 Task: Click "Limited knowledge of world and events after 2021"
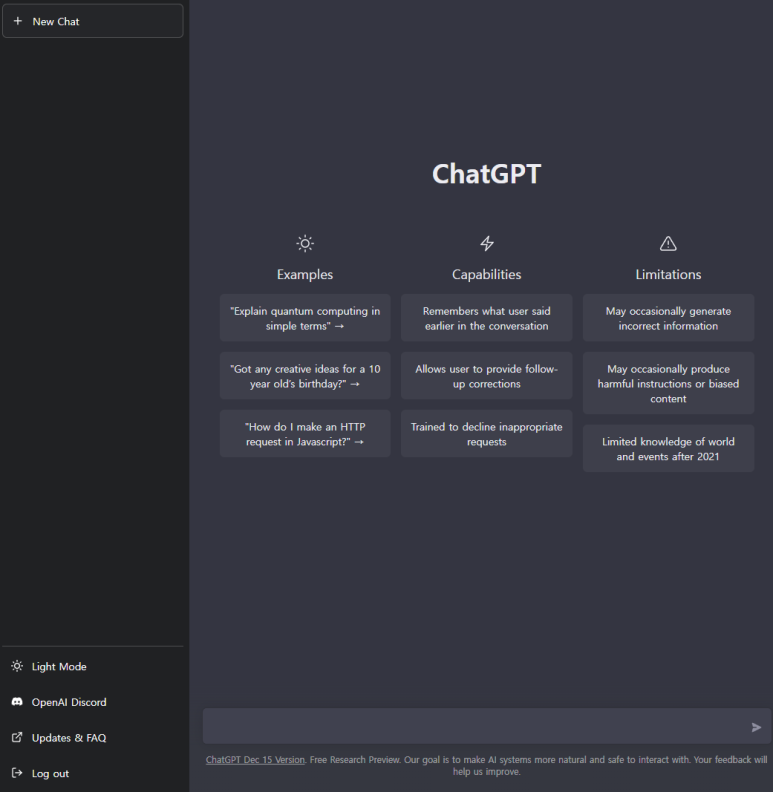[x=668, y=449]
